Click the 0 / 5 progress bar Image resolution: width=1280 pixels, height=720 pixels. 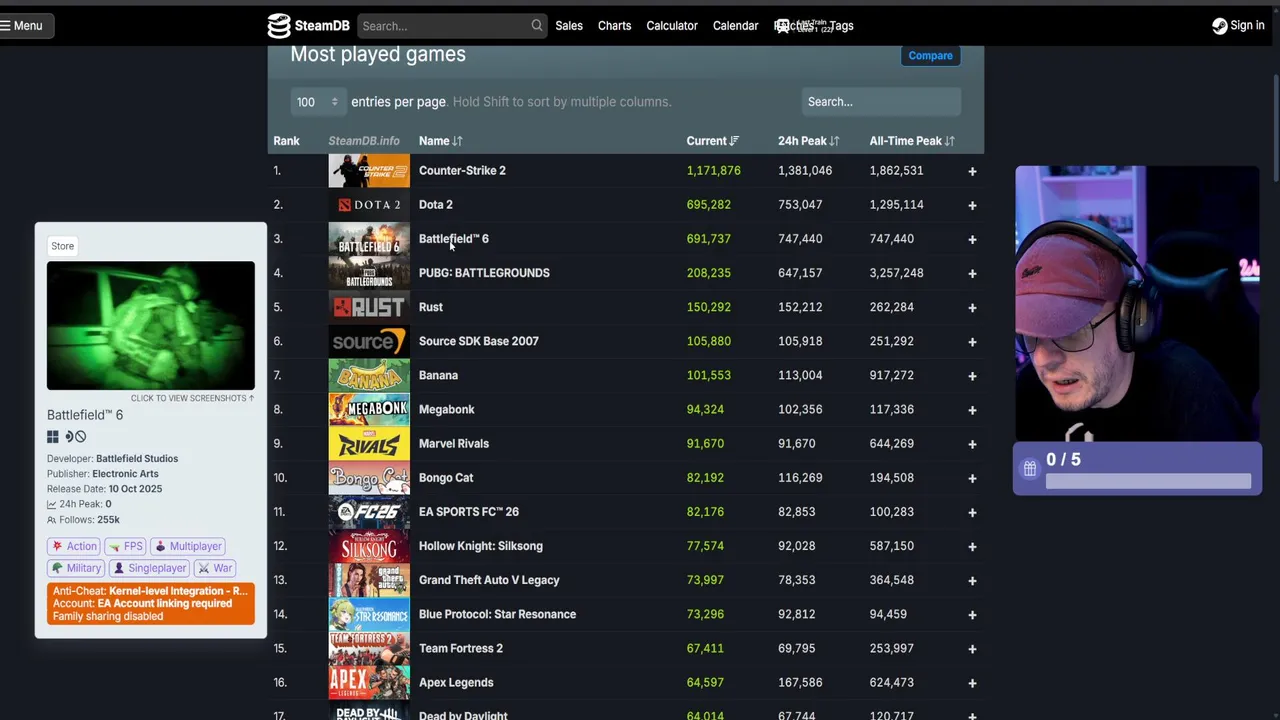click(1148, 482)
